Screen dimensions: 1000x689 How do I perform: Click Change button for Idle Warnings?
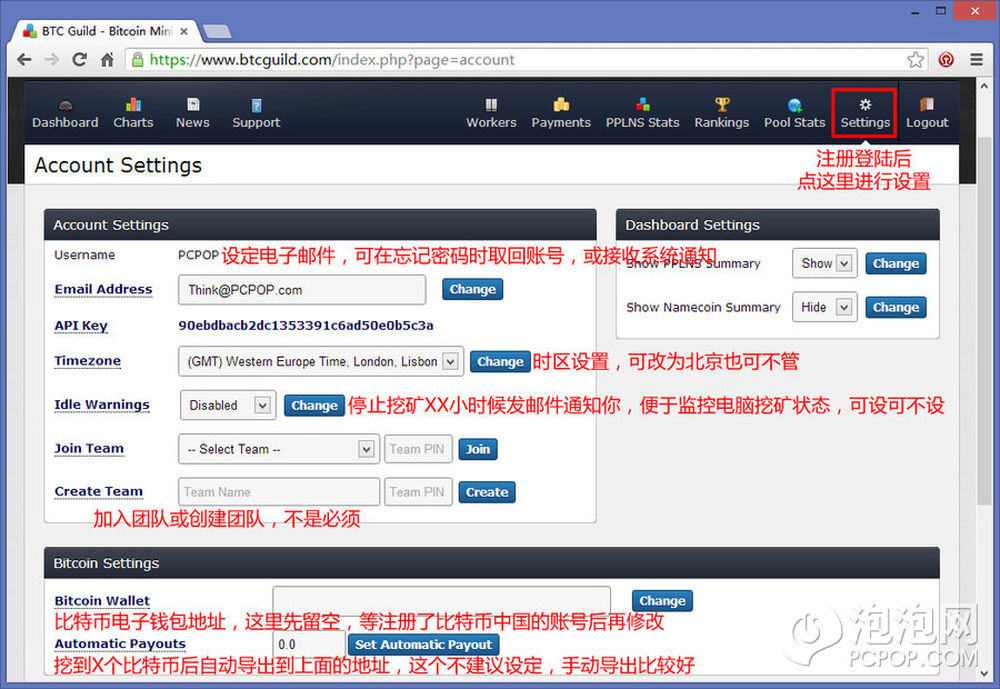314,405
